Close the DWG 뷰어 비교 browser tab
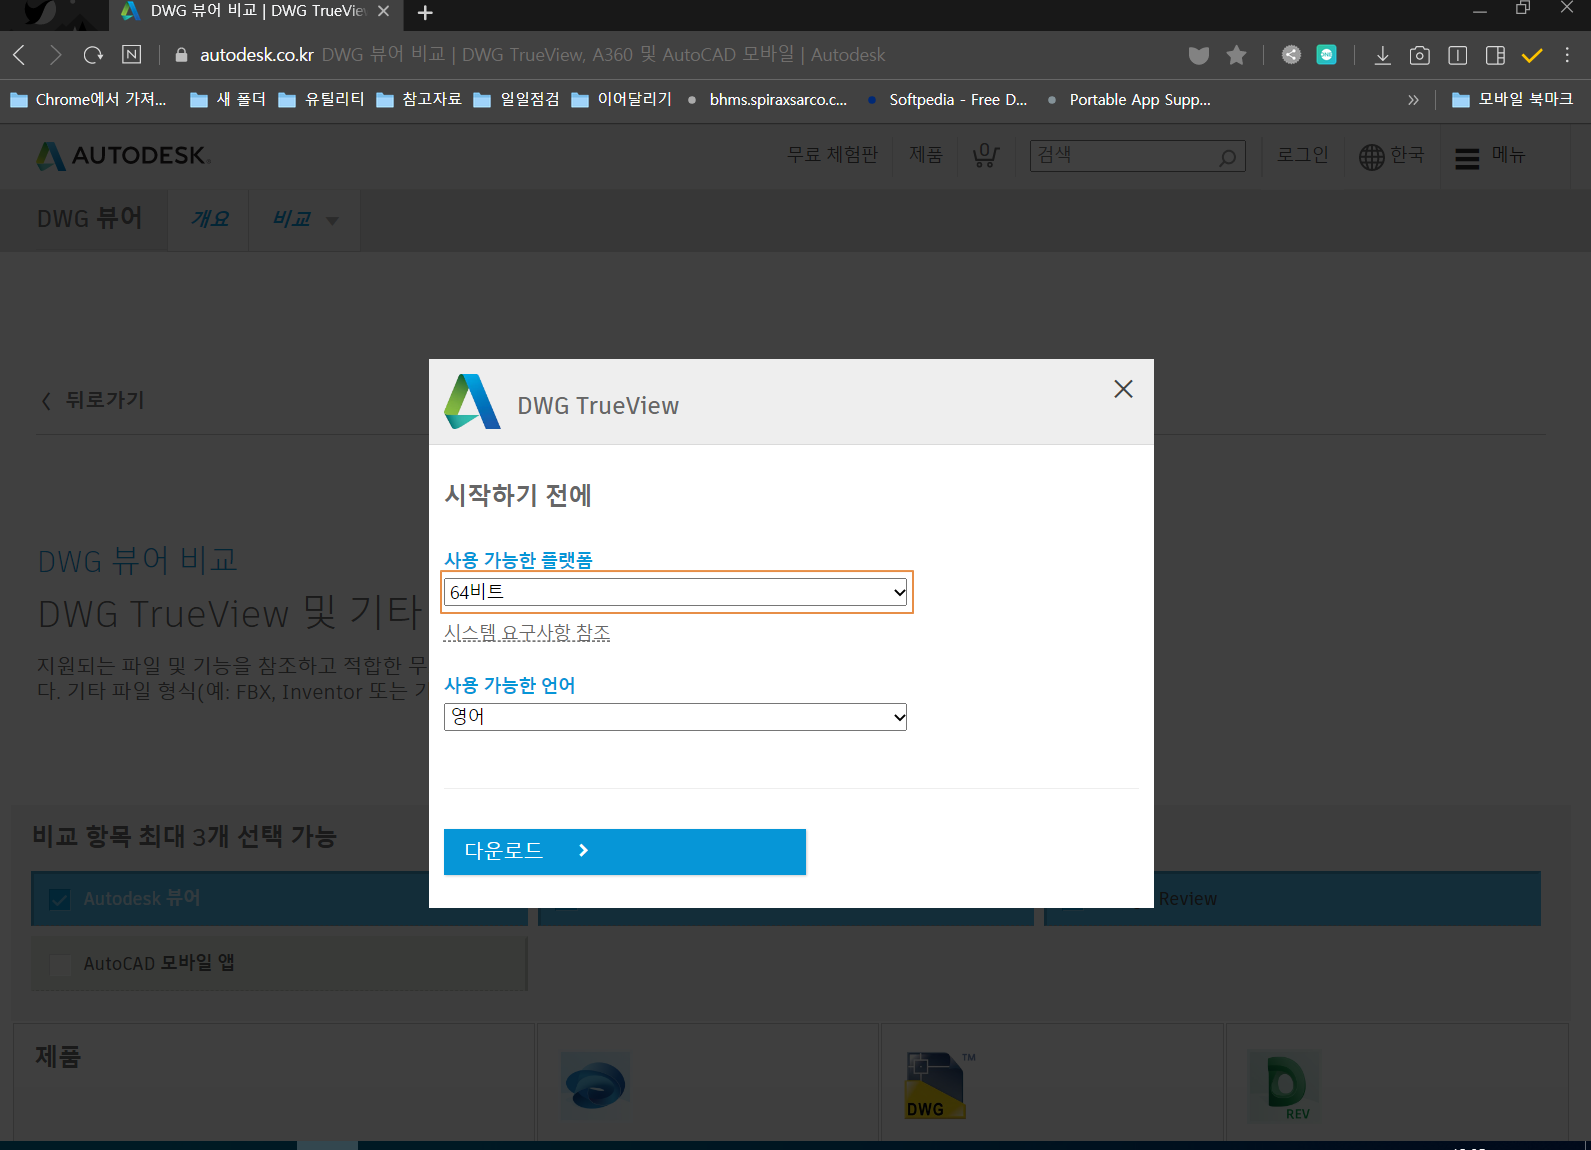This screenshot has height=1150, width=1591. tap(383, 11)
